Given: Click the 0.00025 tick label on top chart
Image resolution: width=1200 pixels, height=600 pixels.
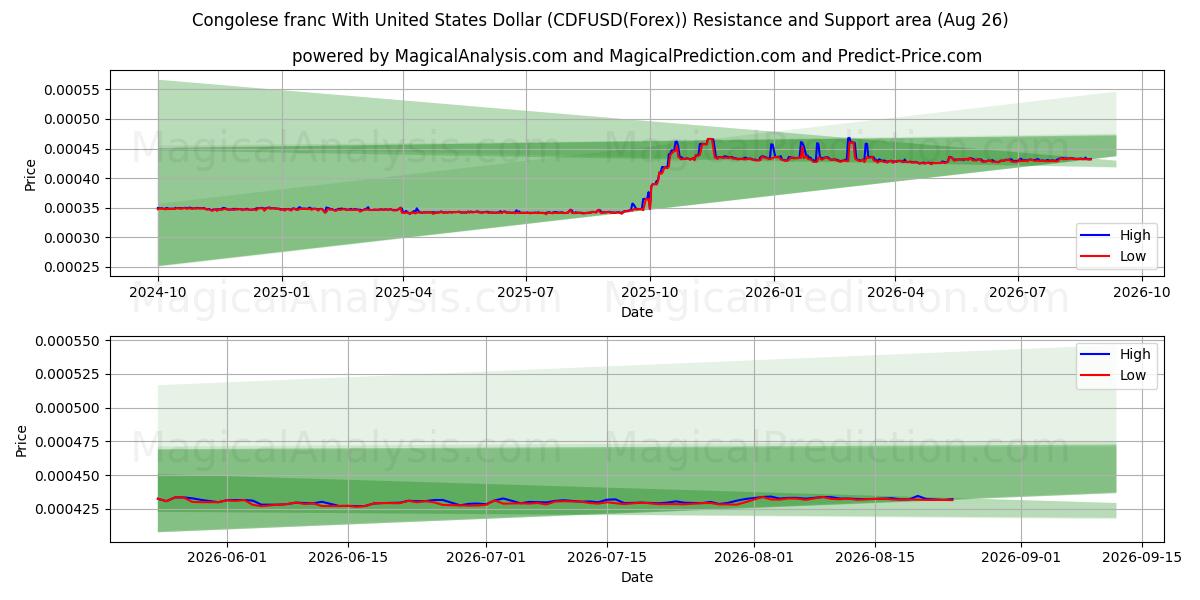Looking at the screenshot, I should pyautogui.click(x=72, y=267).
